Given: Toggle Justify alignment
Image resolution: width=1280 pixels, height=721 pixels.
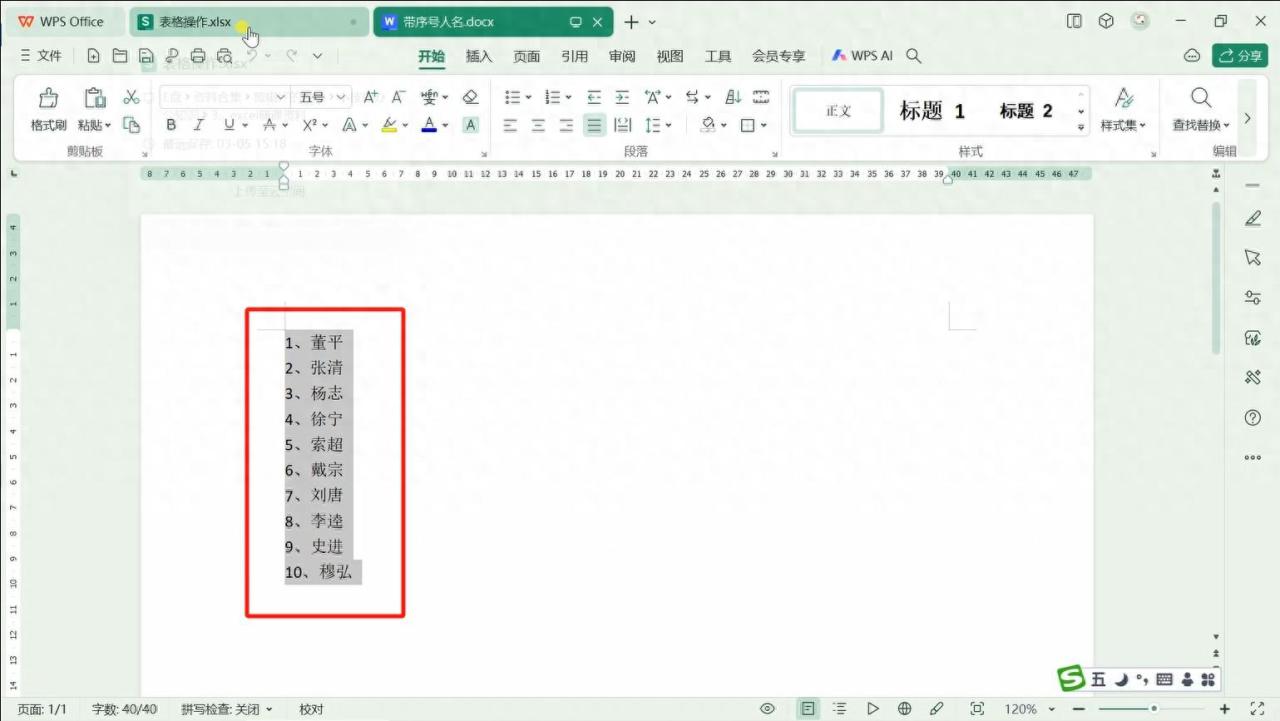Looking at the screenshot, I should click(595, 125).
